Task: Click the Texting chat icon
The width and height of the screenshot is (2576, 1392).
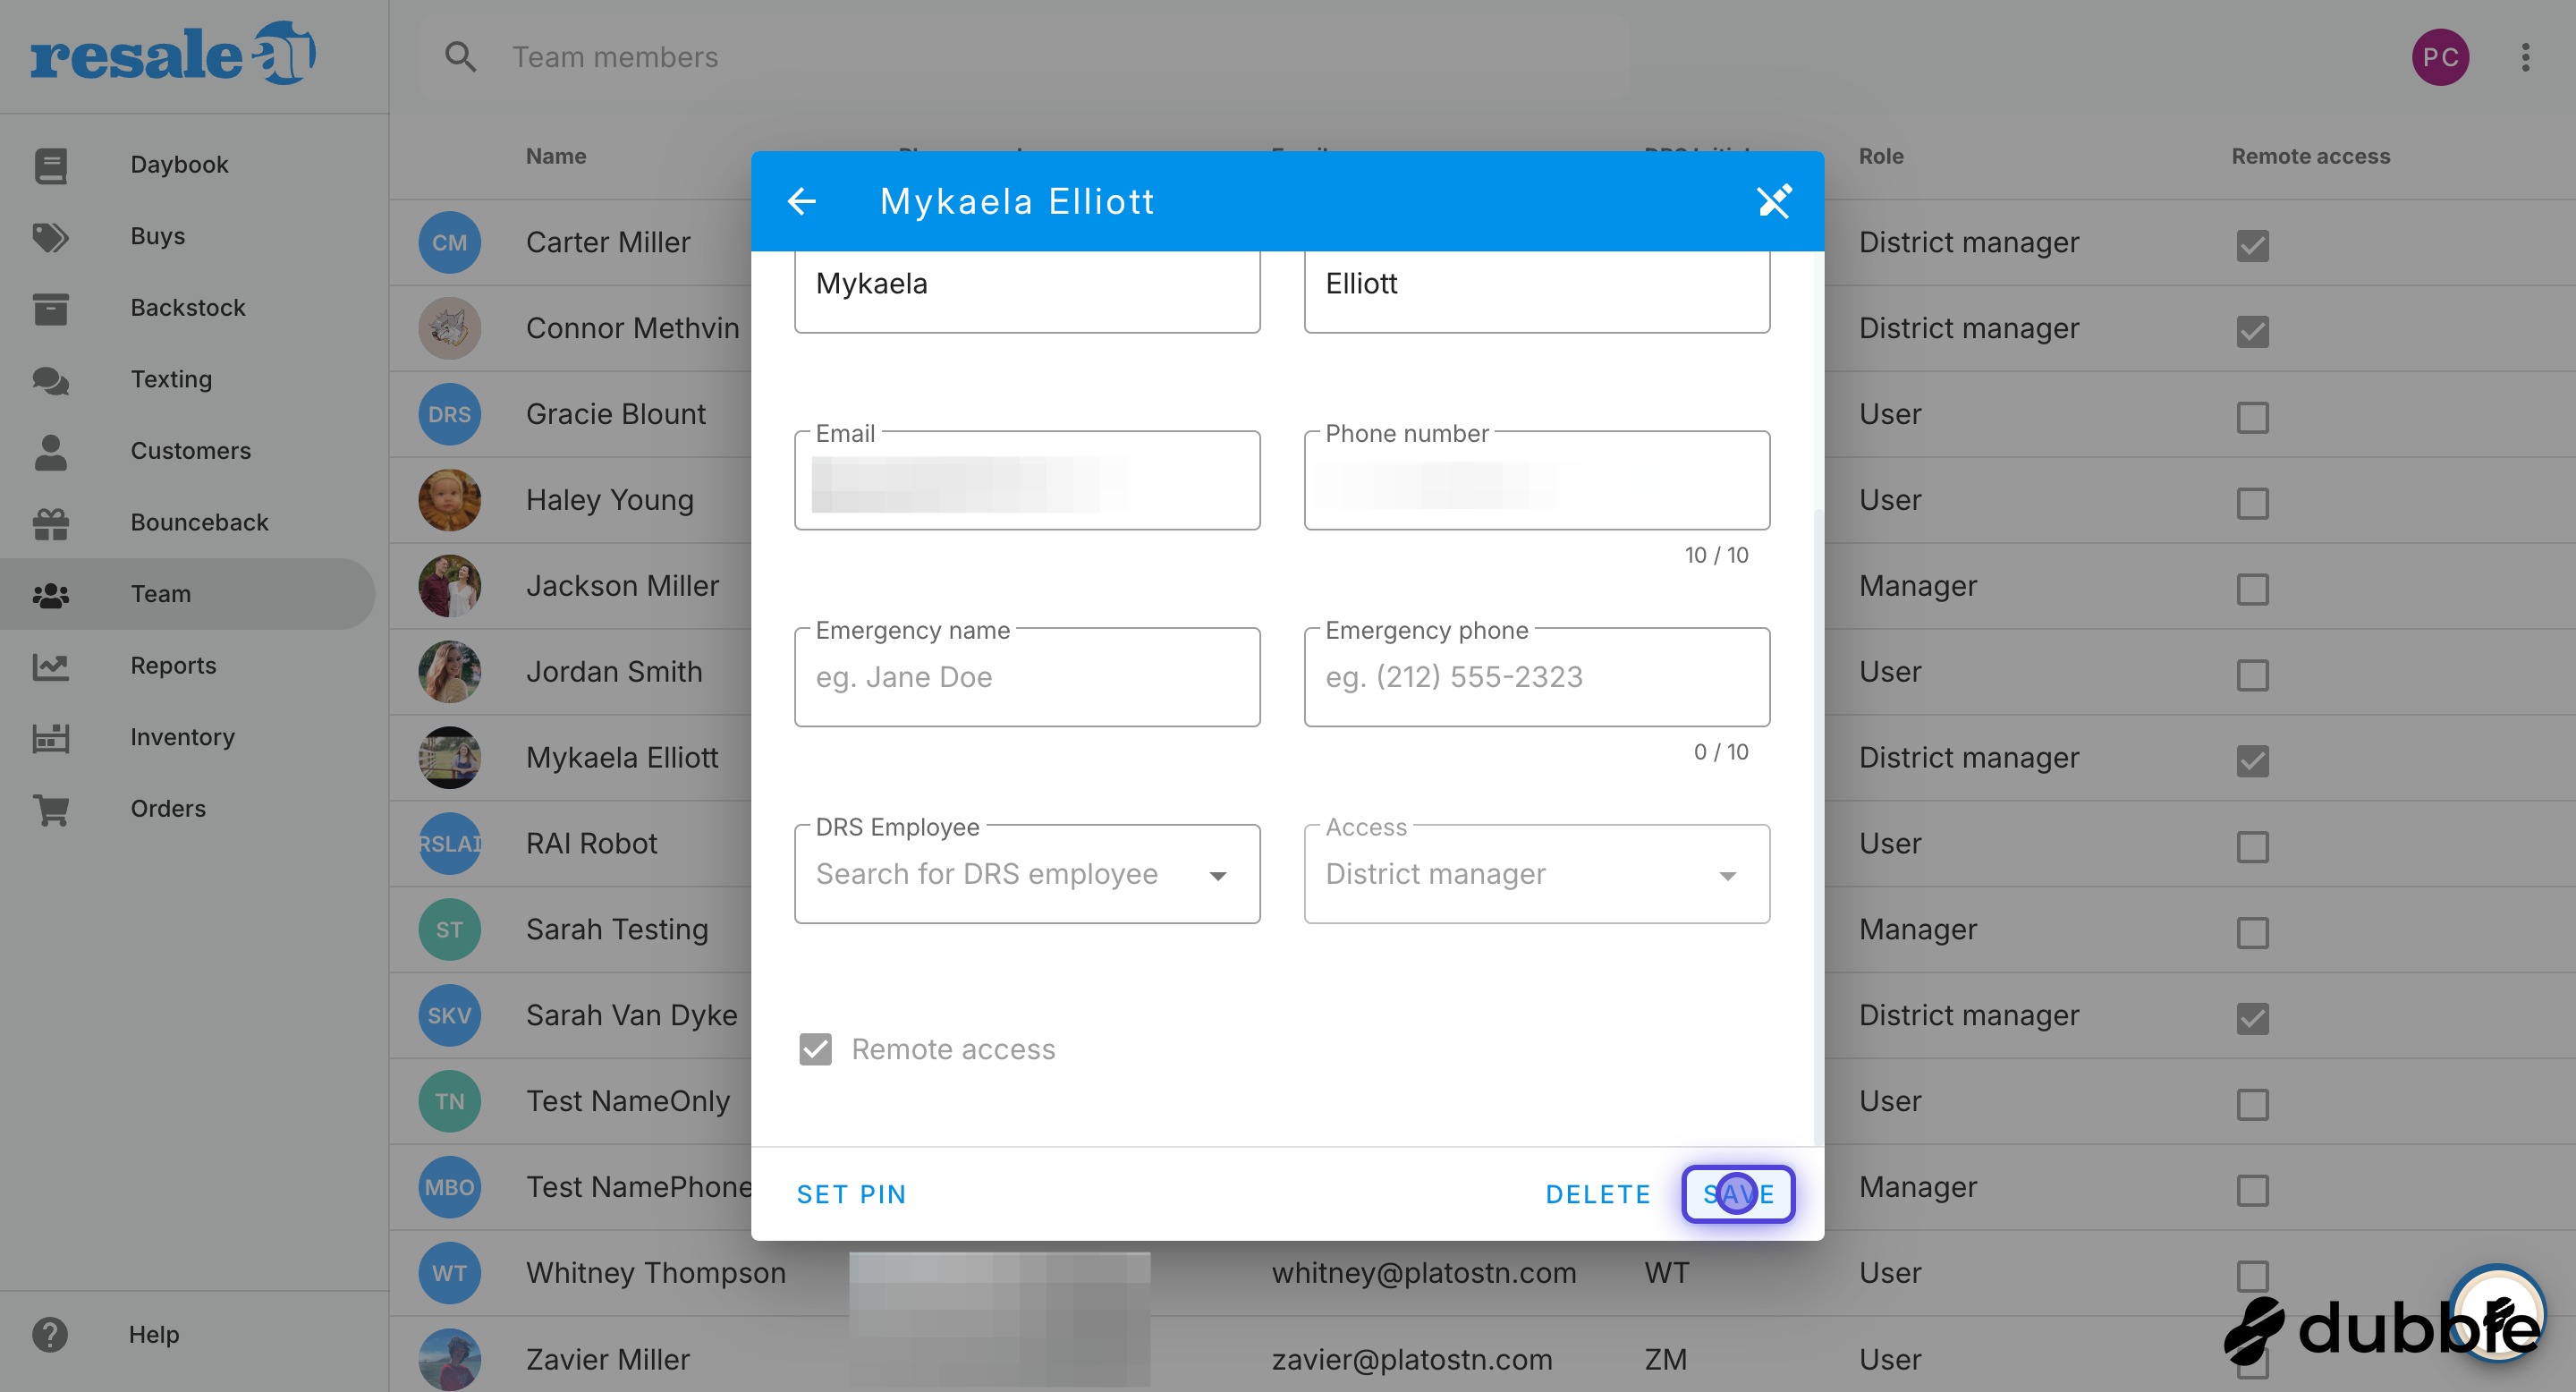Action: click(x=50, y=380)
